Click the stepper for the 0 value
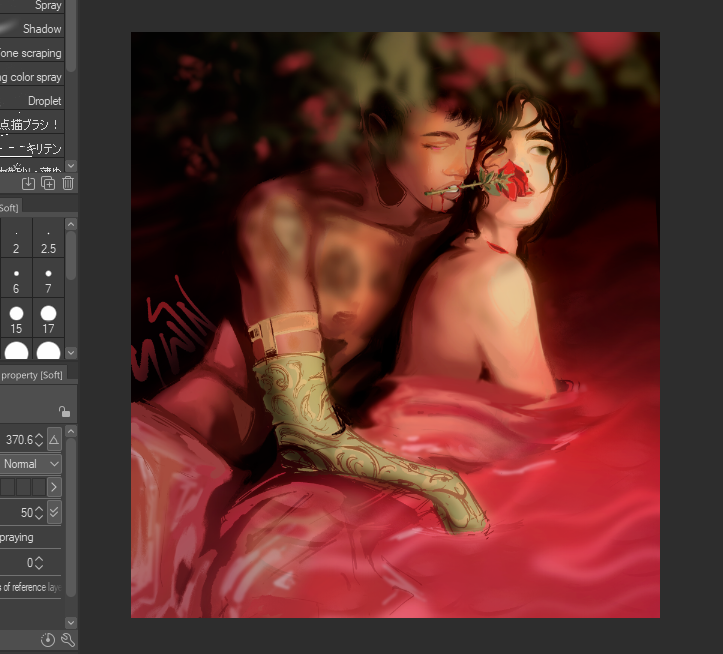The image size is (723, 654). pyautogui.click(x=39, y=563)
